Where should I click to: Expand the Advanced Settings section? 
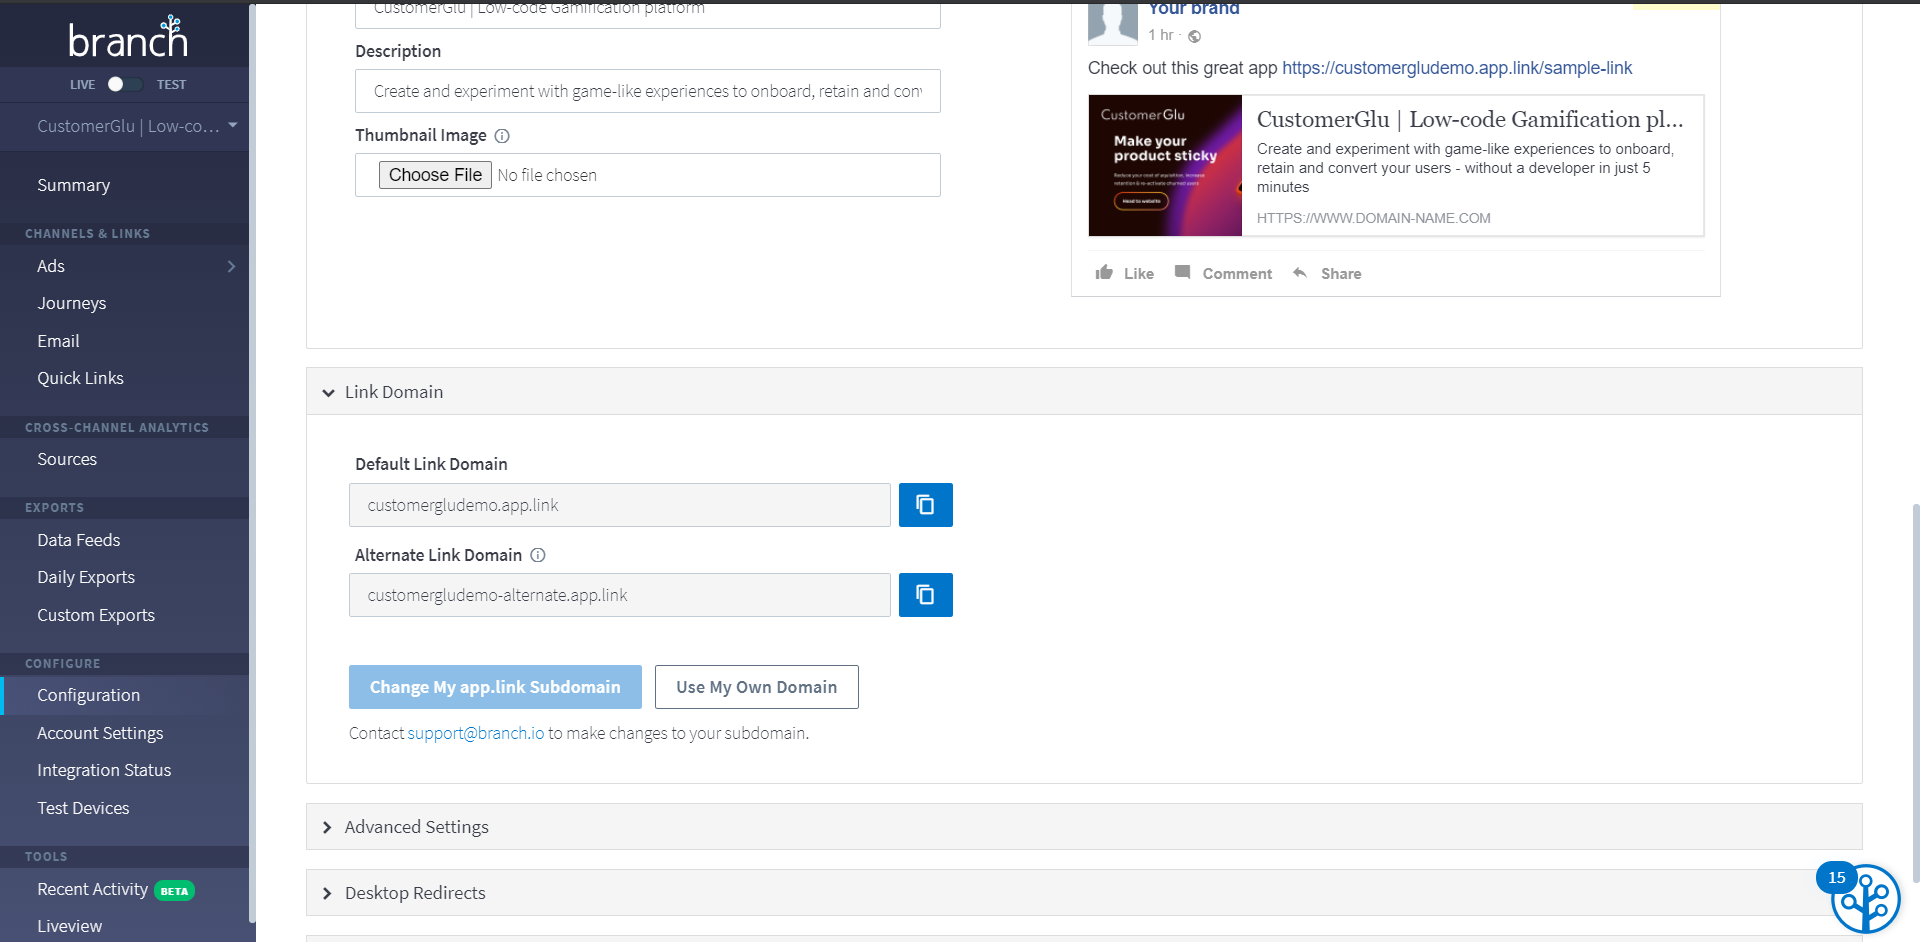point(328,828)
